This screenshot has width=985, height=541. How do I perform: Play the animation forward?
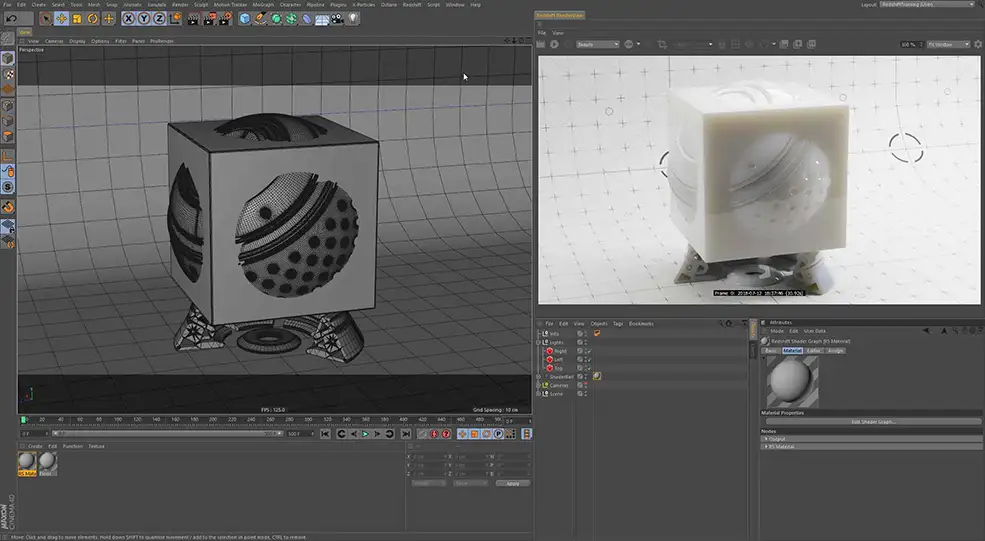tap(366, 434)
